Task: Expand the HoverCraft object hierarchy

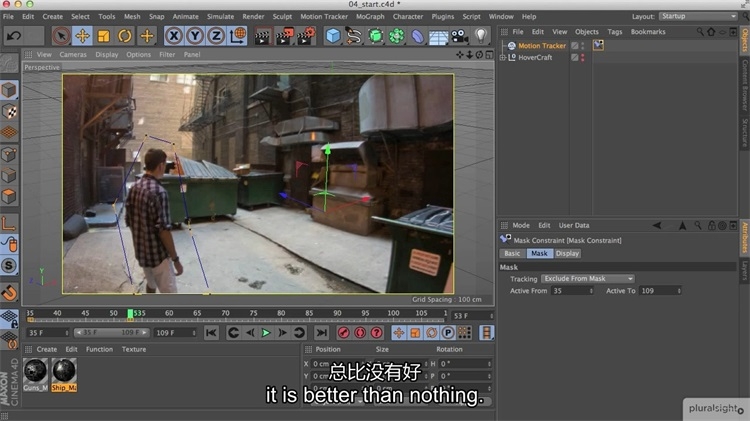Action: (x=502, y=57)
